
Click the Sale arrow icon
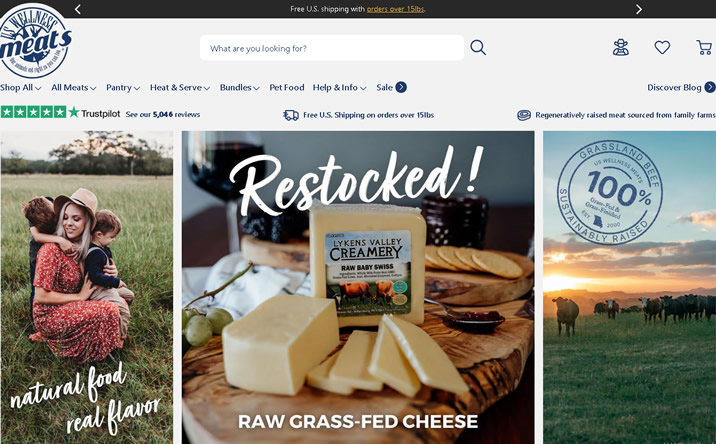pos(401,87)
